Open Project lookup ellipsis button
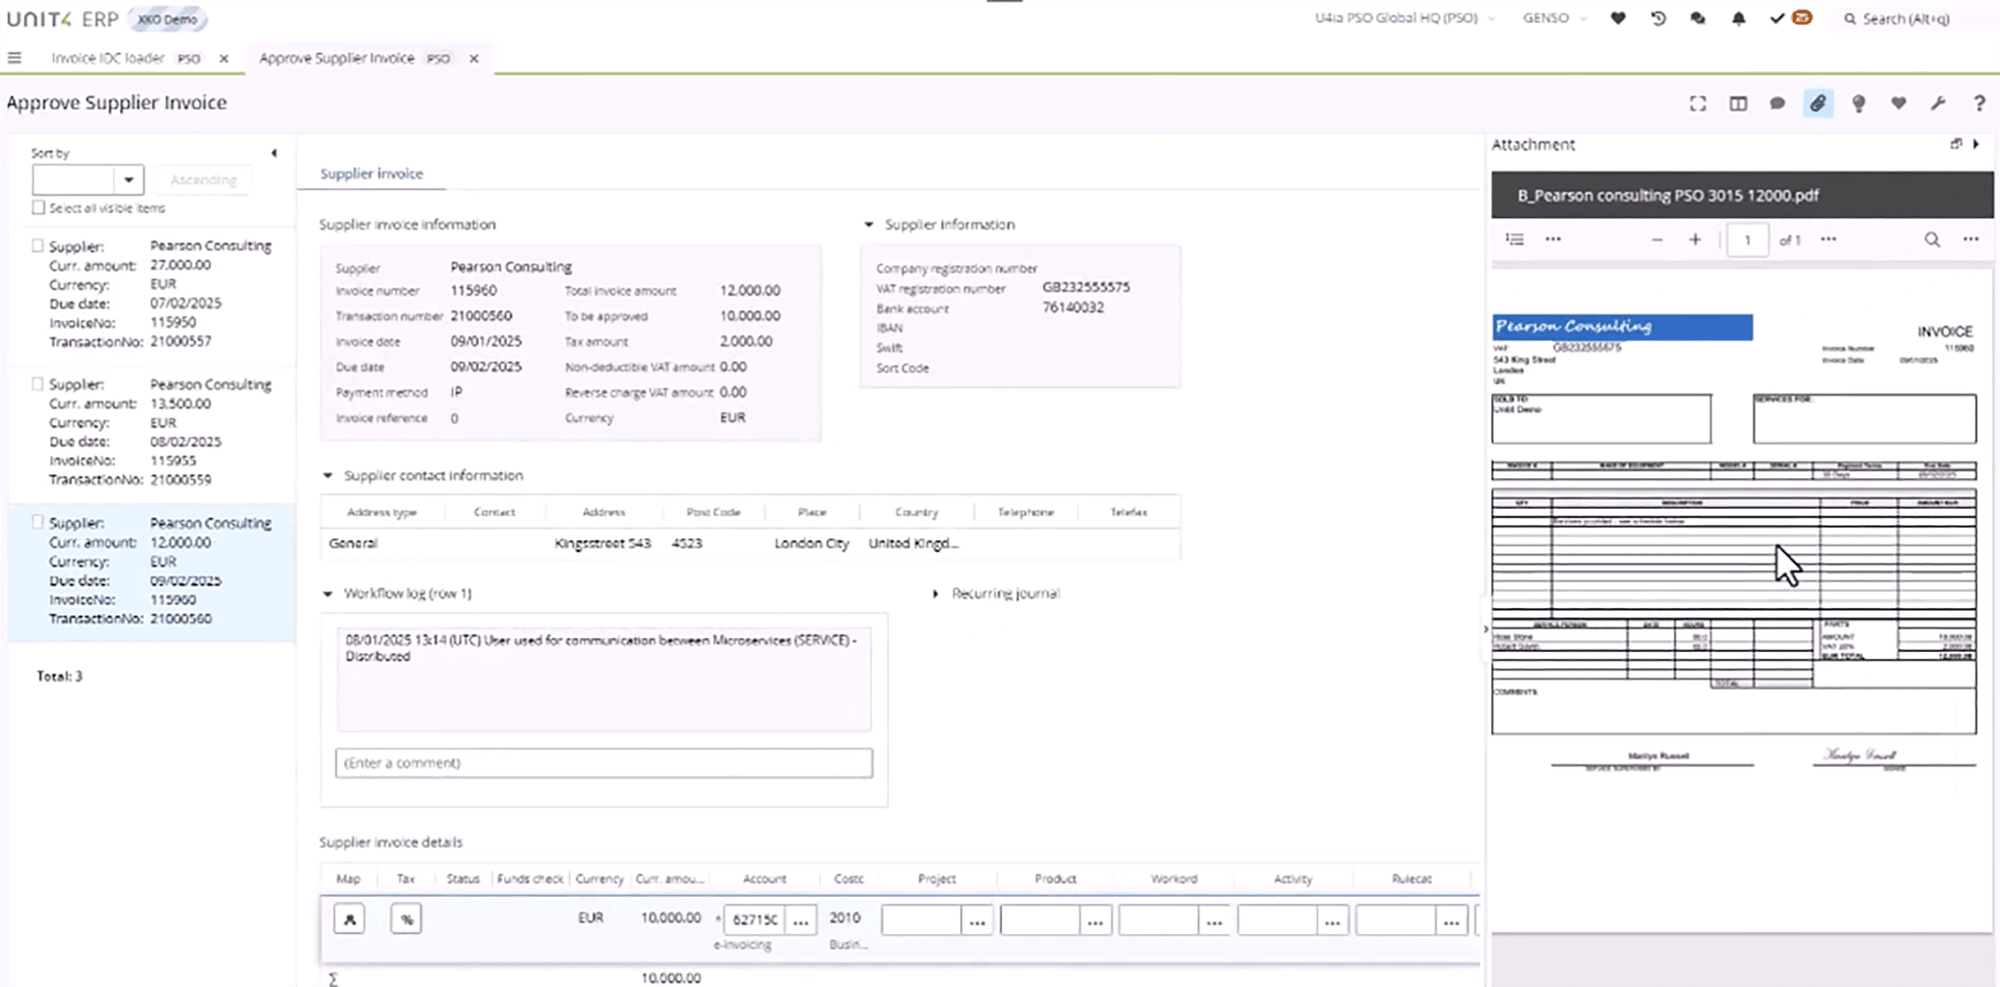The width and height of the screenshot is (2000, 987). pyautogui.click(x=977, y=920)
